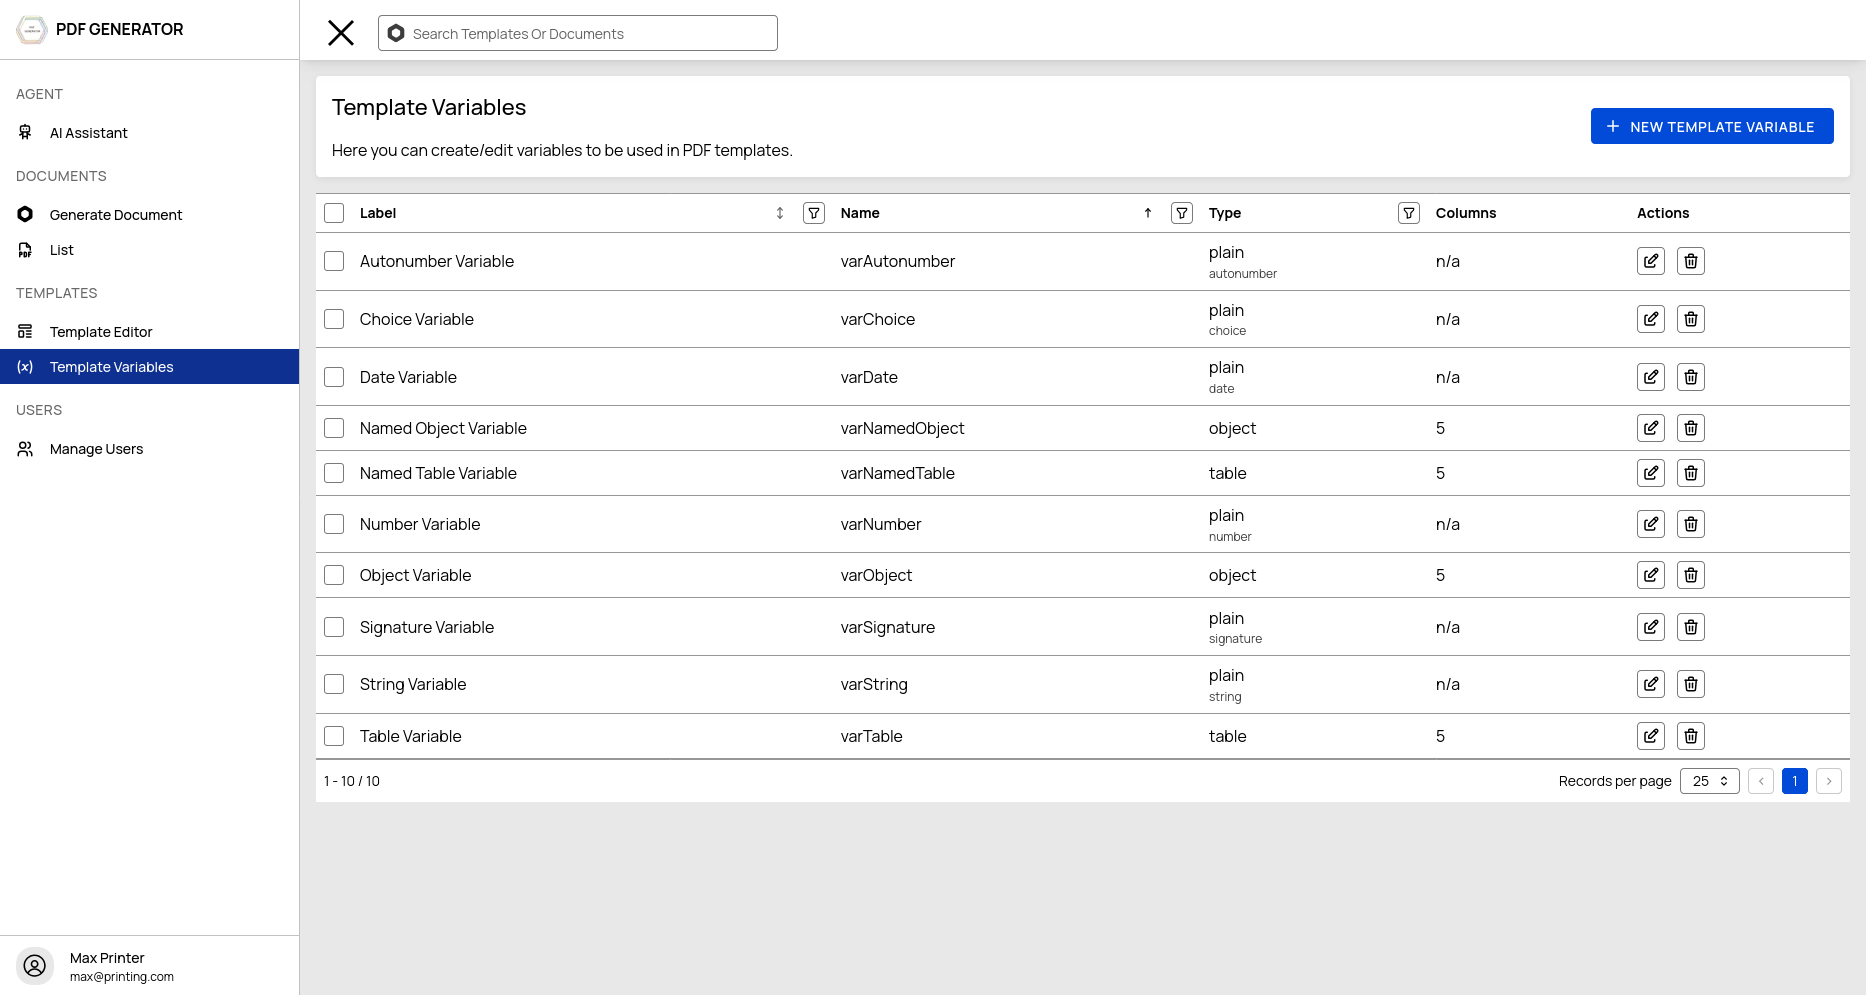Delete the Table Variable row
Image resolution: width=1866 pixels, height=995 pixels.
tap(1691, 736)
